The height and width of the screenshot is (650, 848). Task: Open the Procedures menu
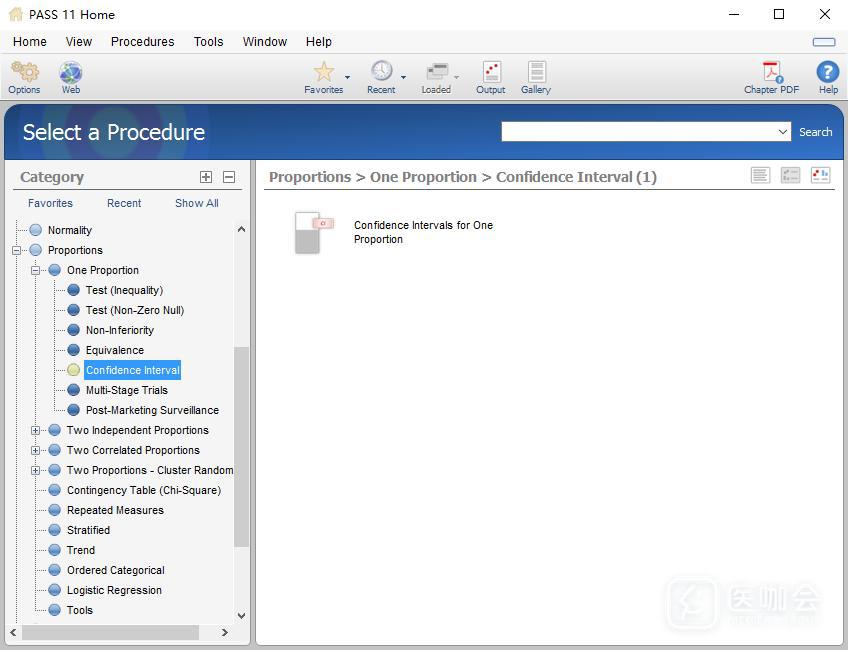point(142,42)
